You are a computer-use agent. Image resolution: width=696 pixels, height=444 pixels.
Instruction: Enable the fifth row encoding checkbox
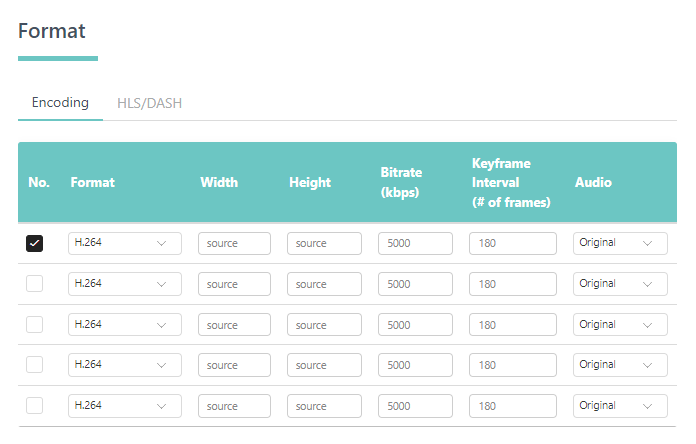pyautogui.click(x=34, y=405)
